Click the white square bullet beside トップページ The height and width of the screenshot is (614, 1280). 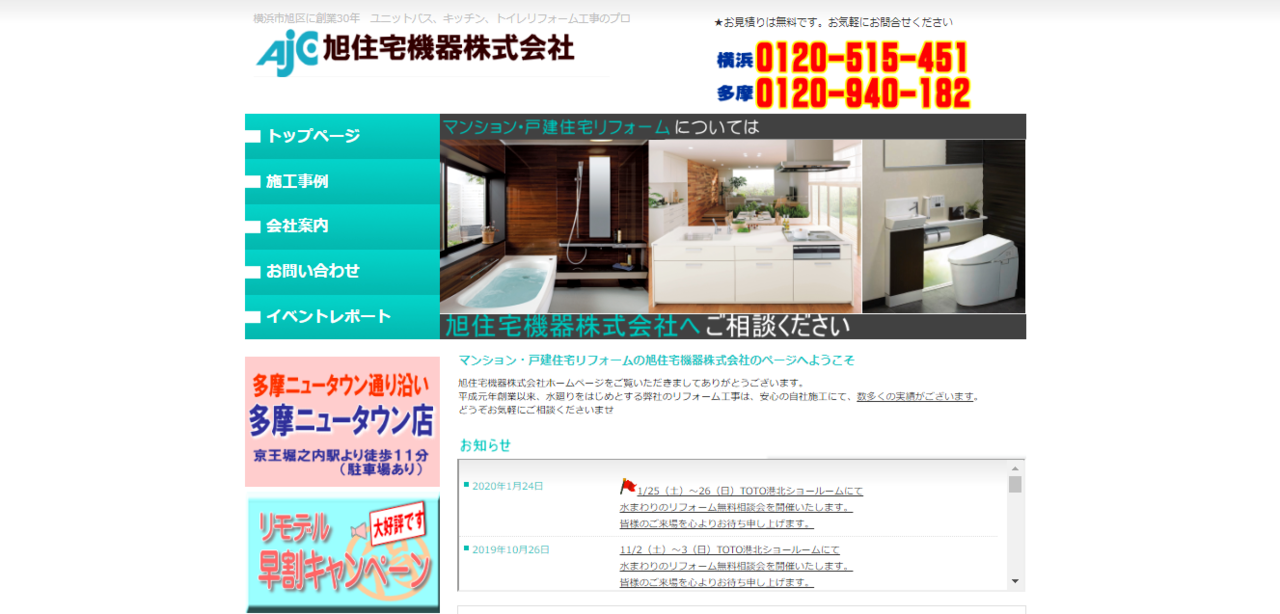(253, 137)
